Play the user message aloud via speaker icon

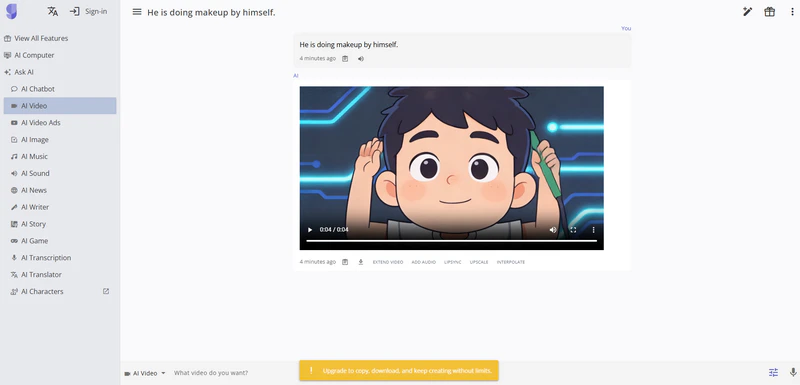(x=361, y=59)
